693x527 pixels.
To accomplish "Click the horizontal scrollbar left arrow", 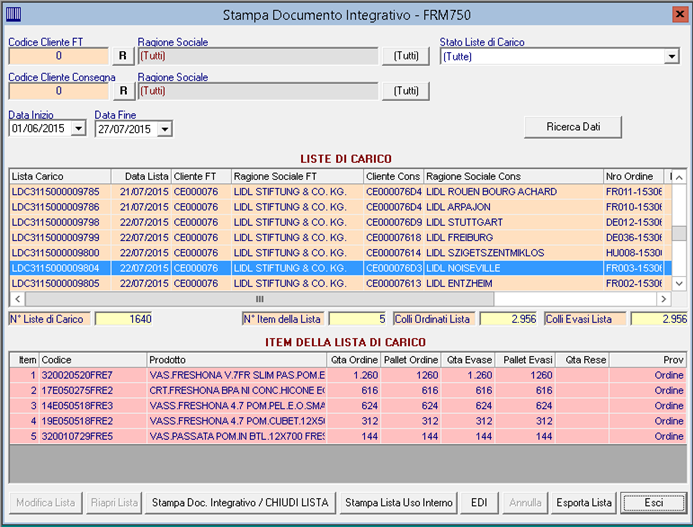I will (x=17, y=299).
